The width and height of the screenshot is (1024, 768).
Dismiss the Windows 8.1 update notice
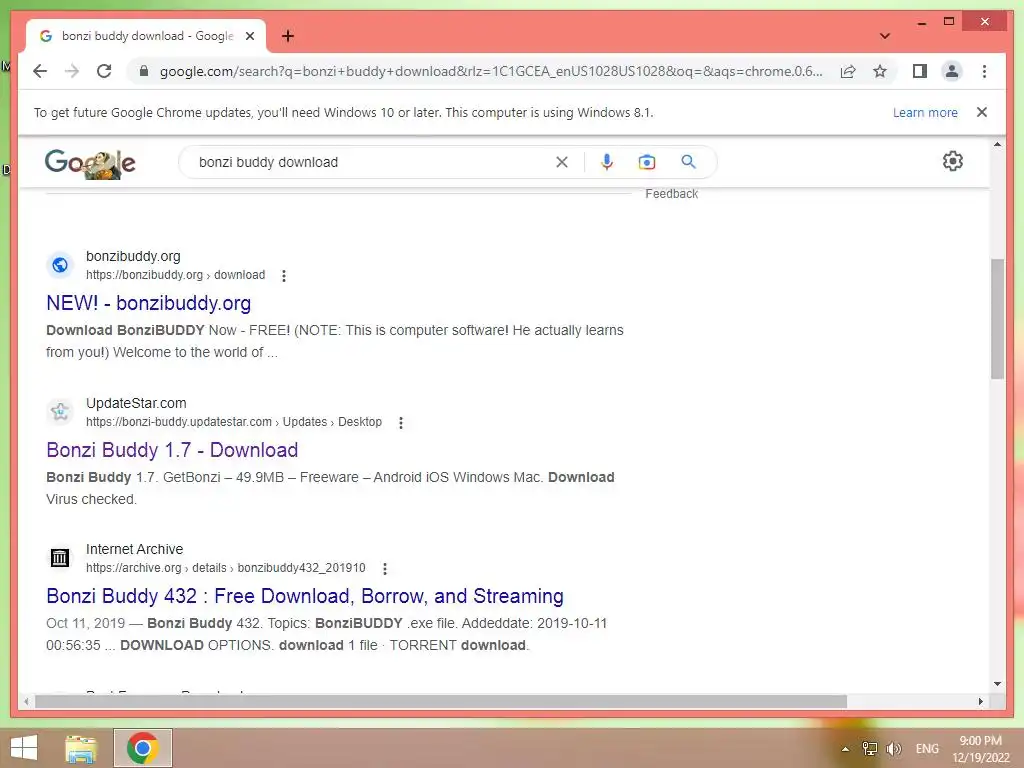(x=982, y=112)
